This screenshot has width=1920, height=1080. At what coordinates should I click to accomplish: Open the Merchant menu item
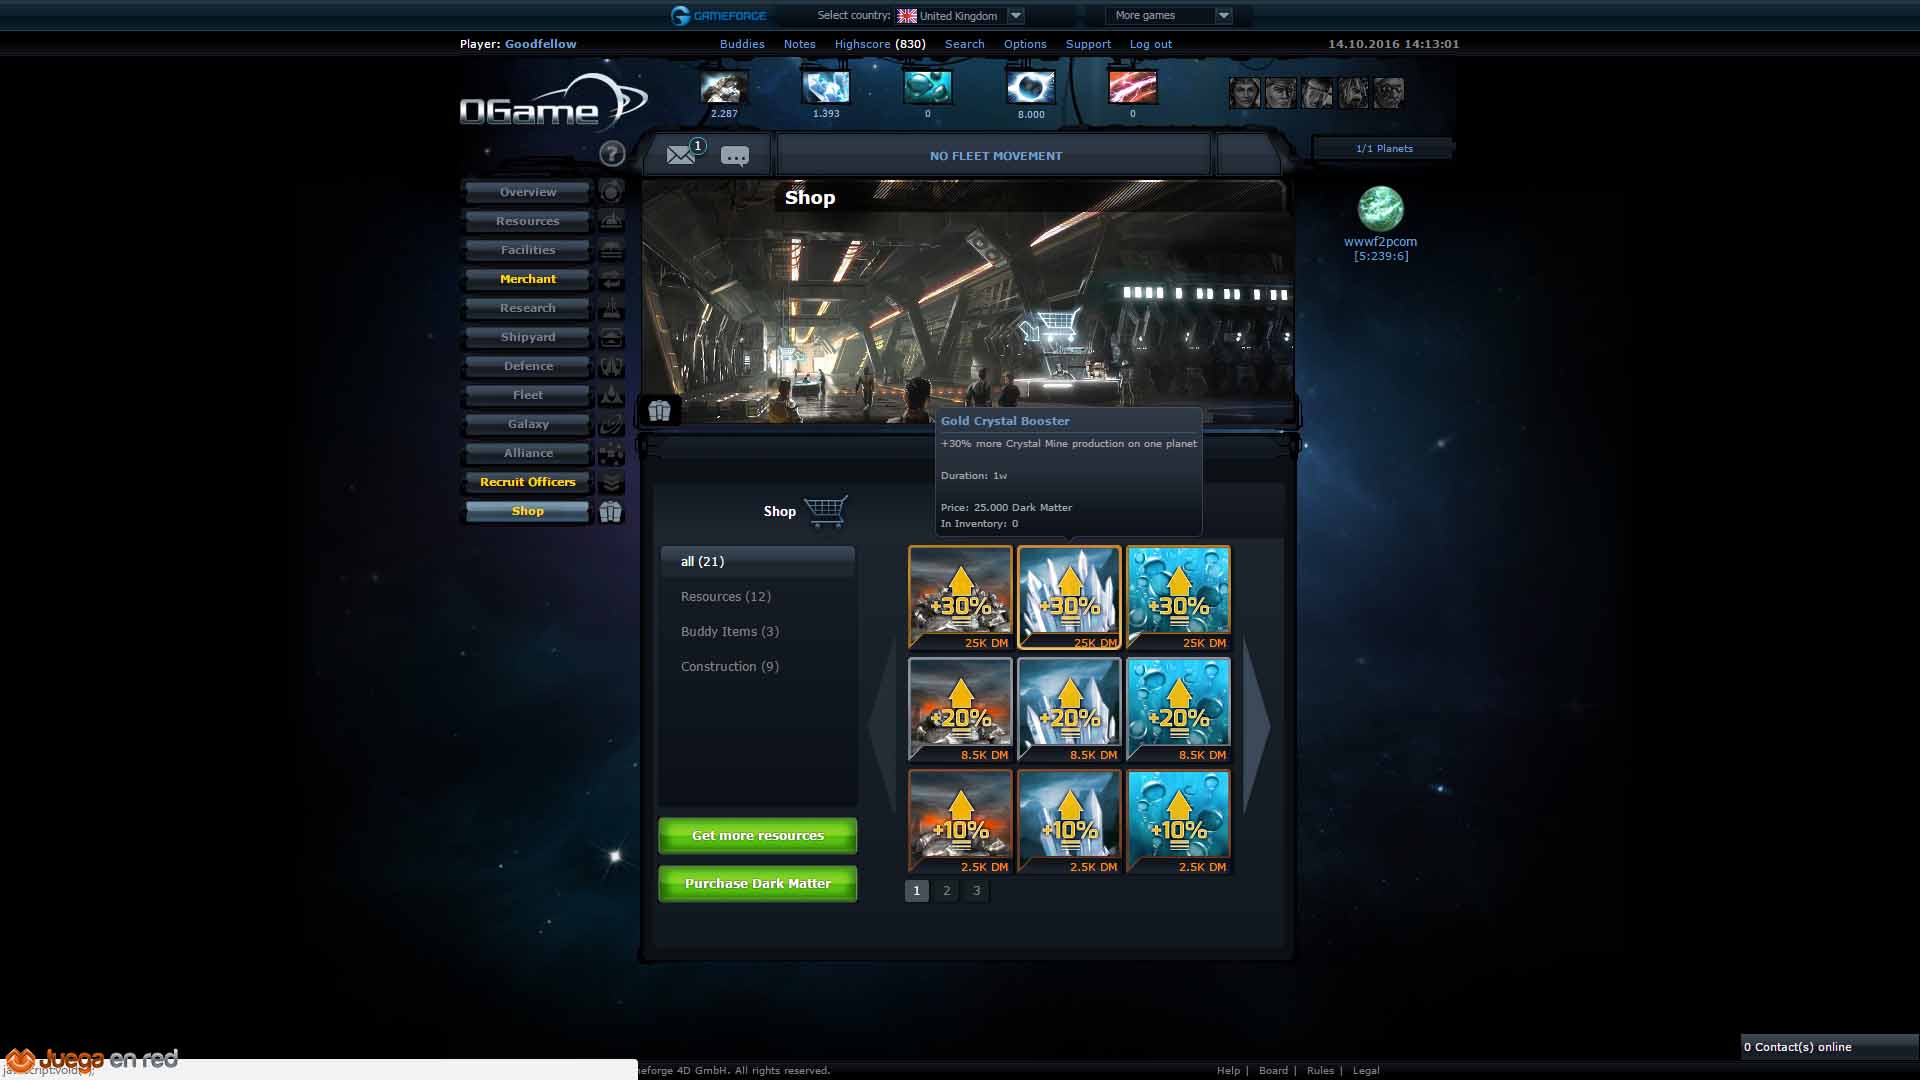coord(527,279)
